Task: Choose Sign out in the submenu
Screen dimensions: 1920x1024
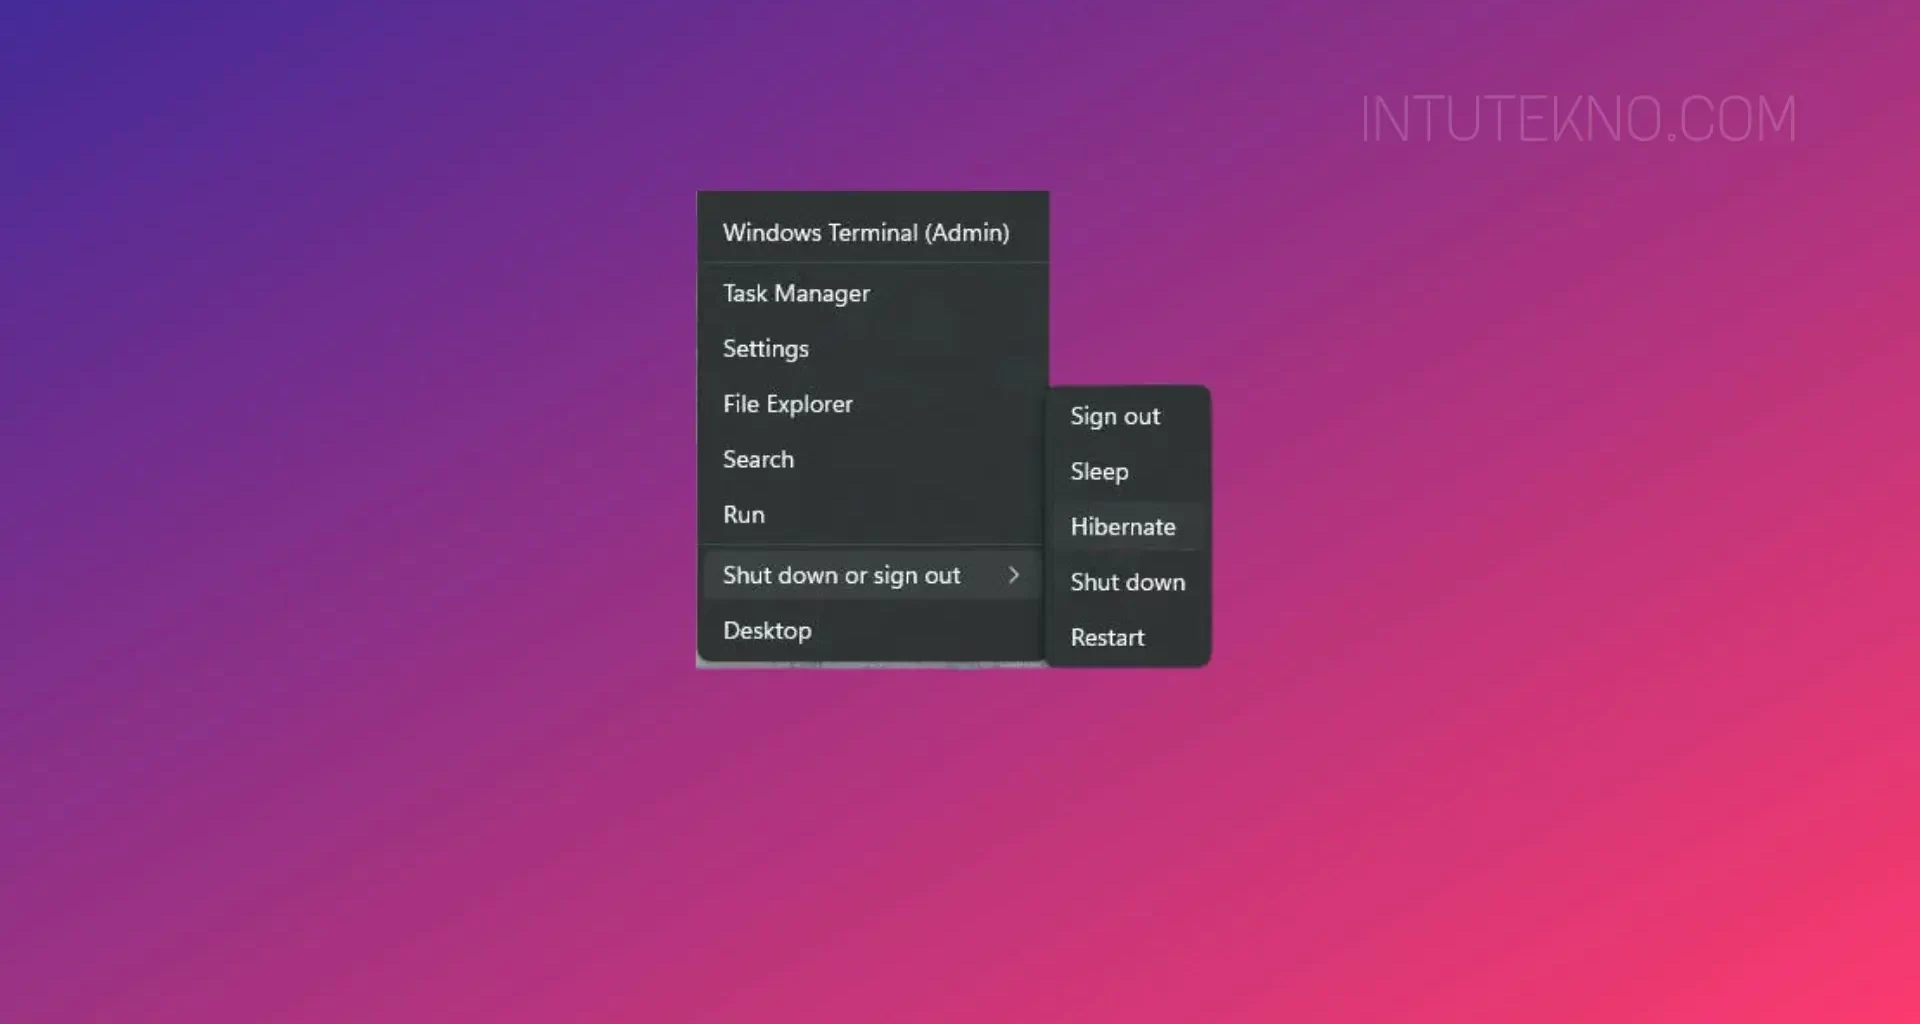Action: 1128,416
